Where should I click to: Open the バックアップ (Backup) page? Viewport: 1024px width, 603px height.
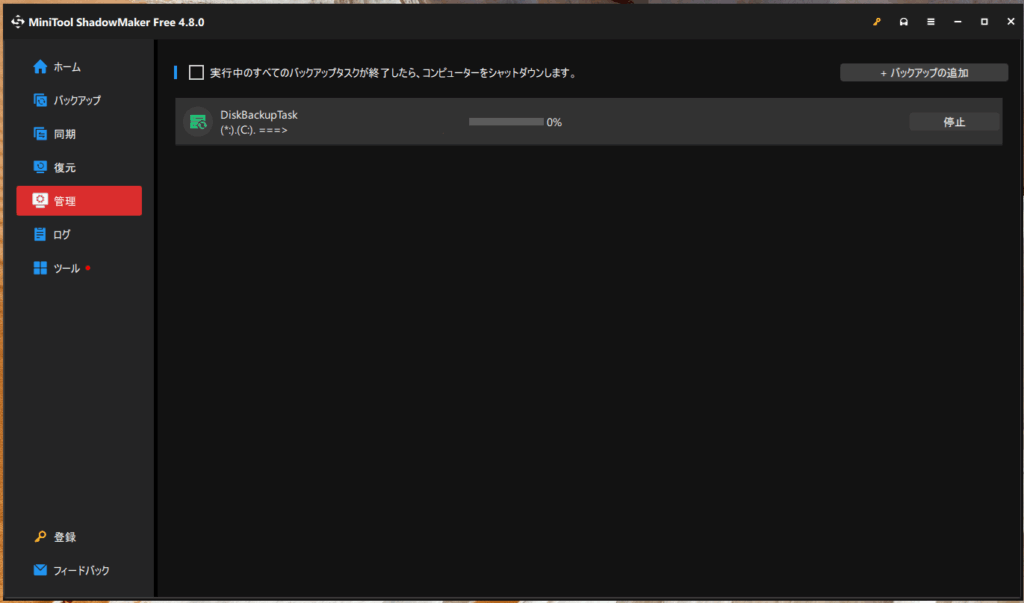point(76,100)
